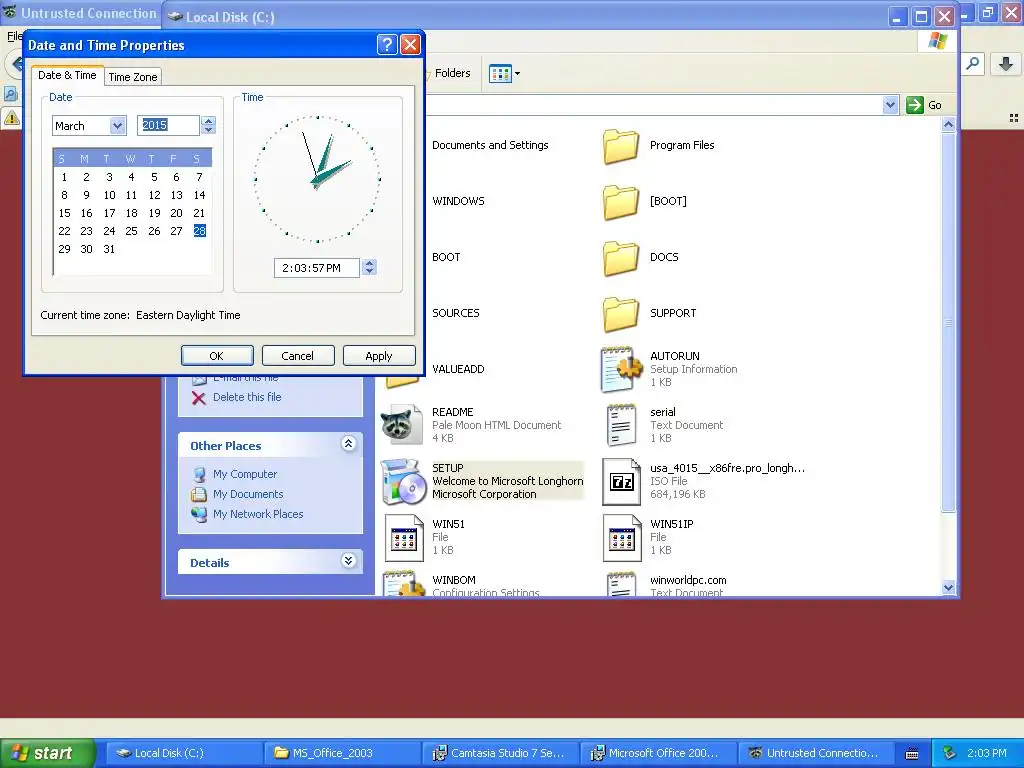Click the file list scroll down arrow
Screen dimensions: 1024x768
[949, 587]
